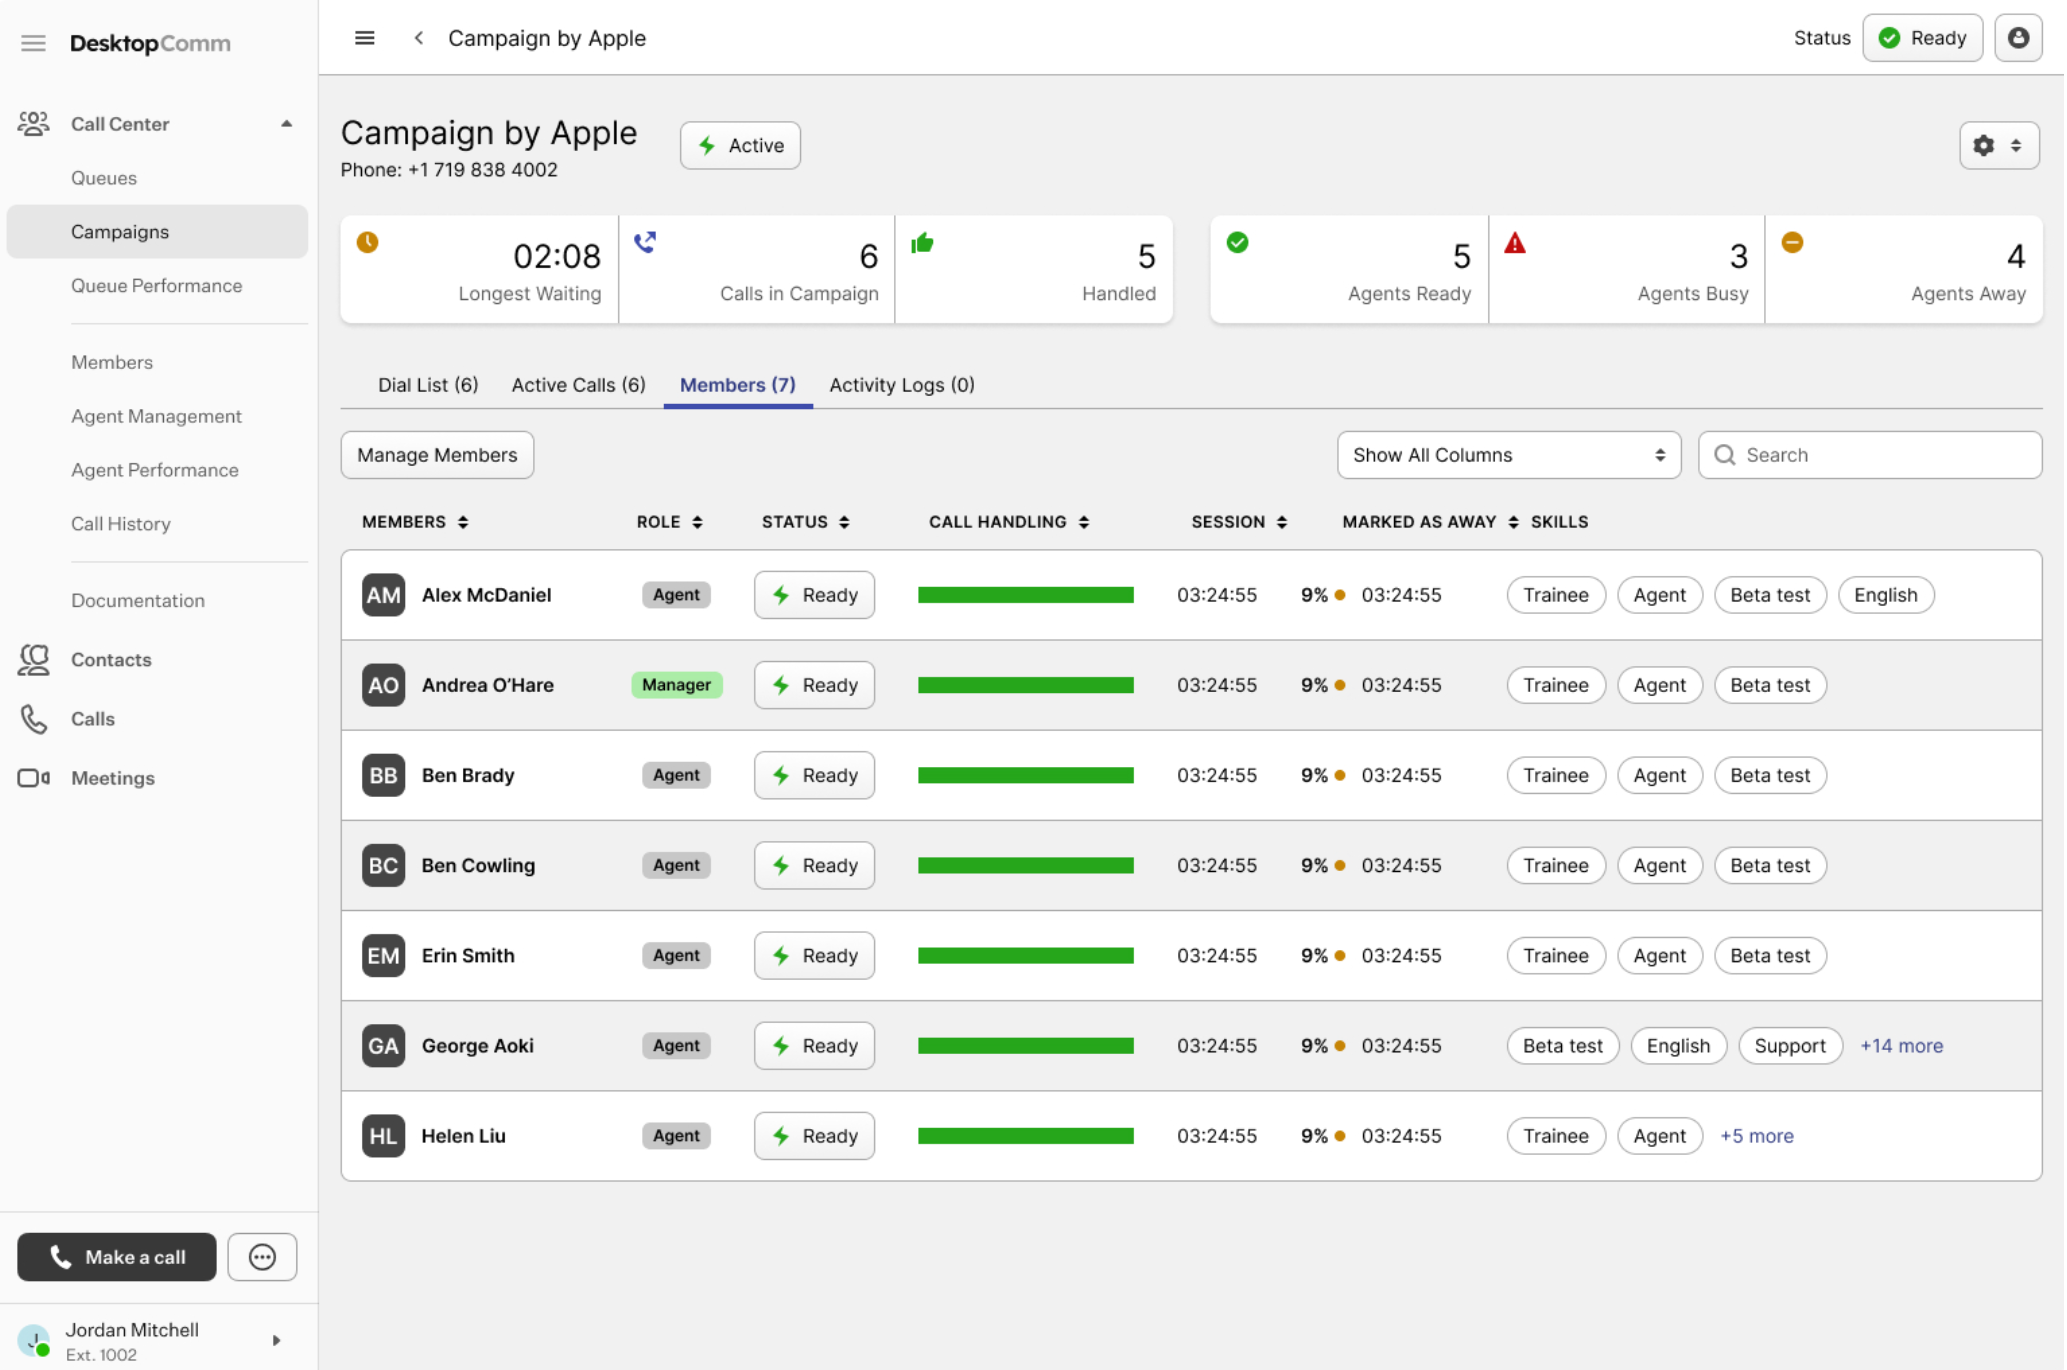The image size is (2067, 1370).
Task: Toggle the top-bar Ready status button
Action: [1922, 38]
